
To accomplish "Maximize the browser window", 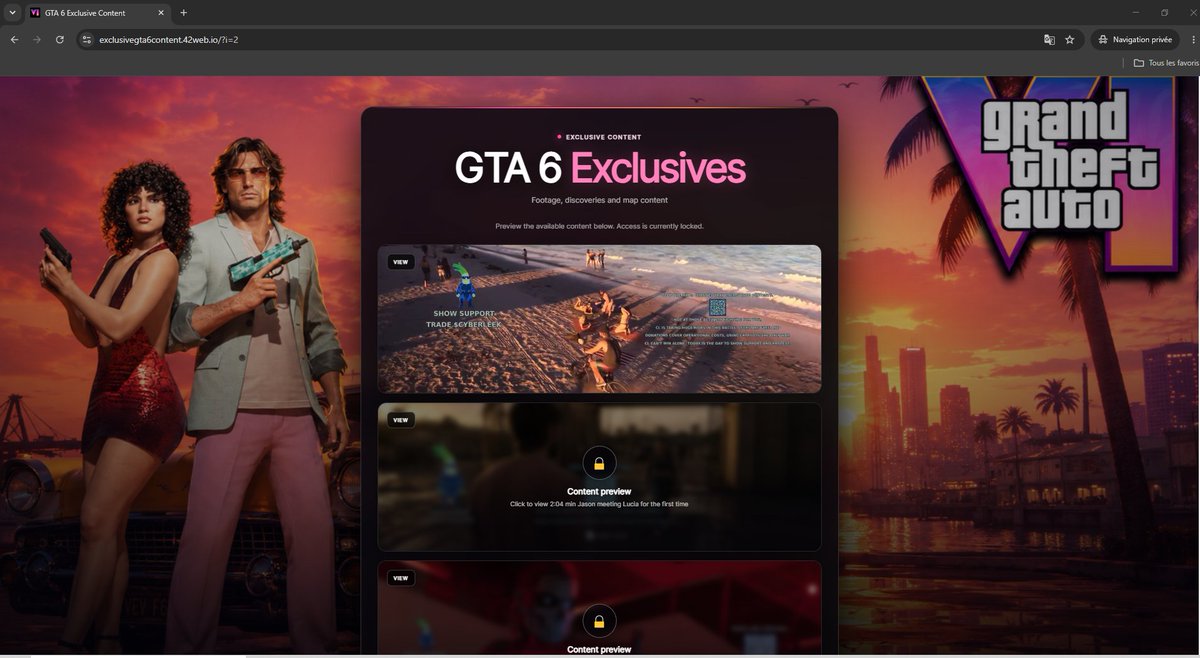I will [x=1165, y=13].
